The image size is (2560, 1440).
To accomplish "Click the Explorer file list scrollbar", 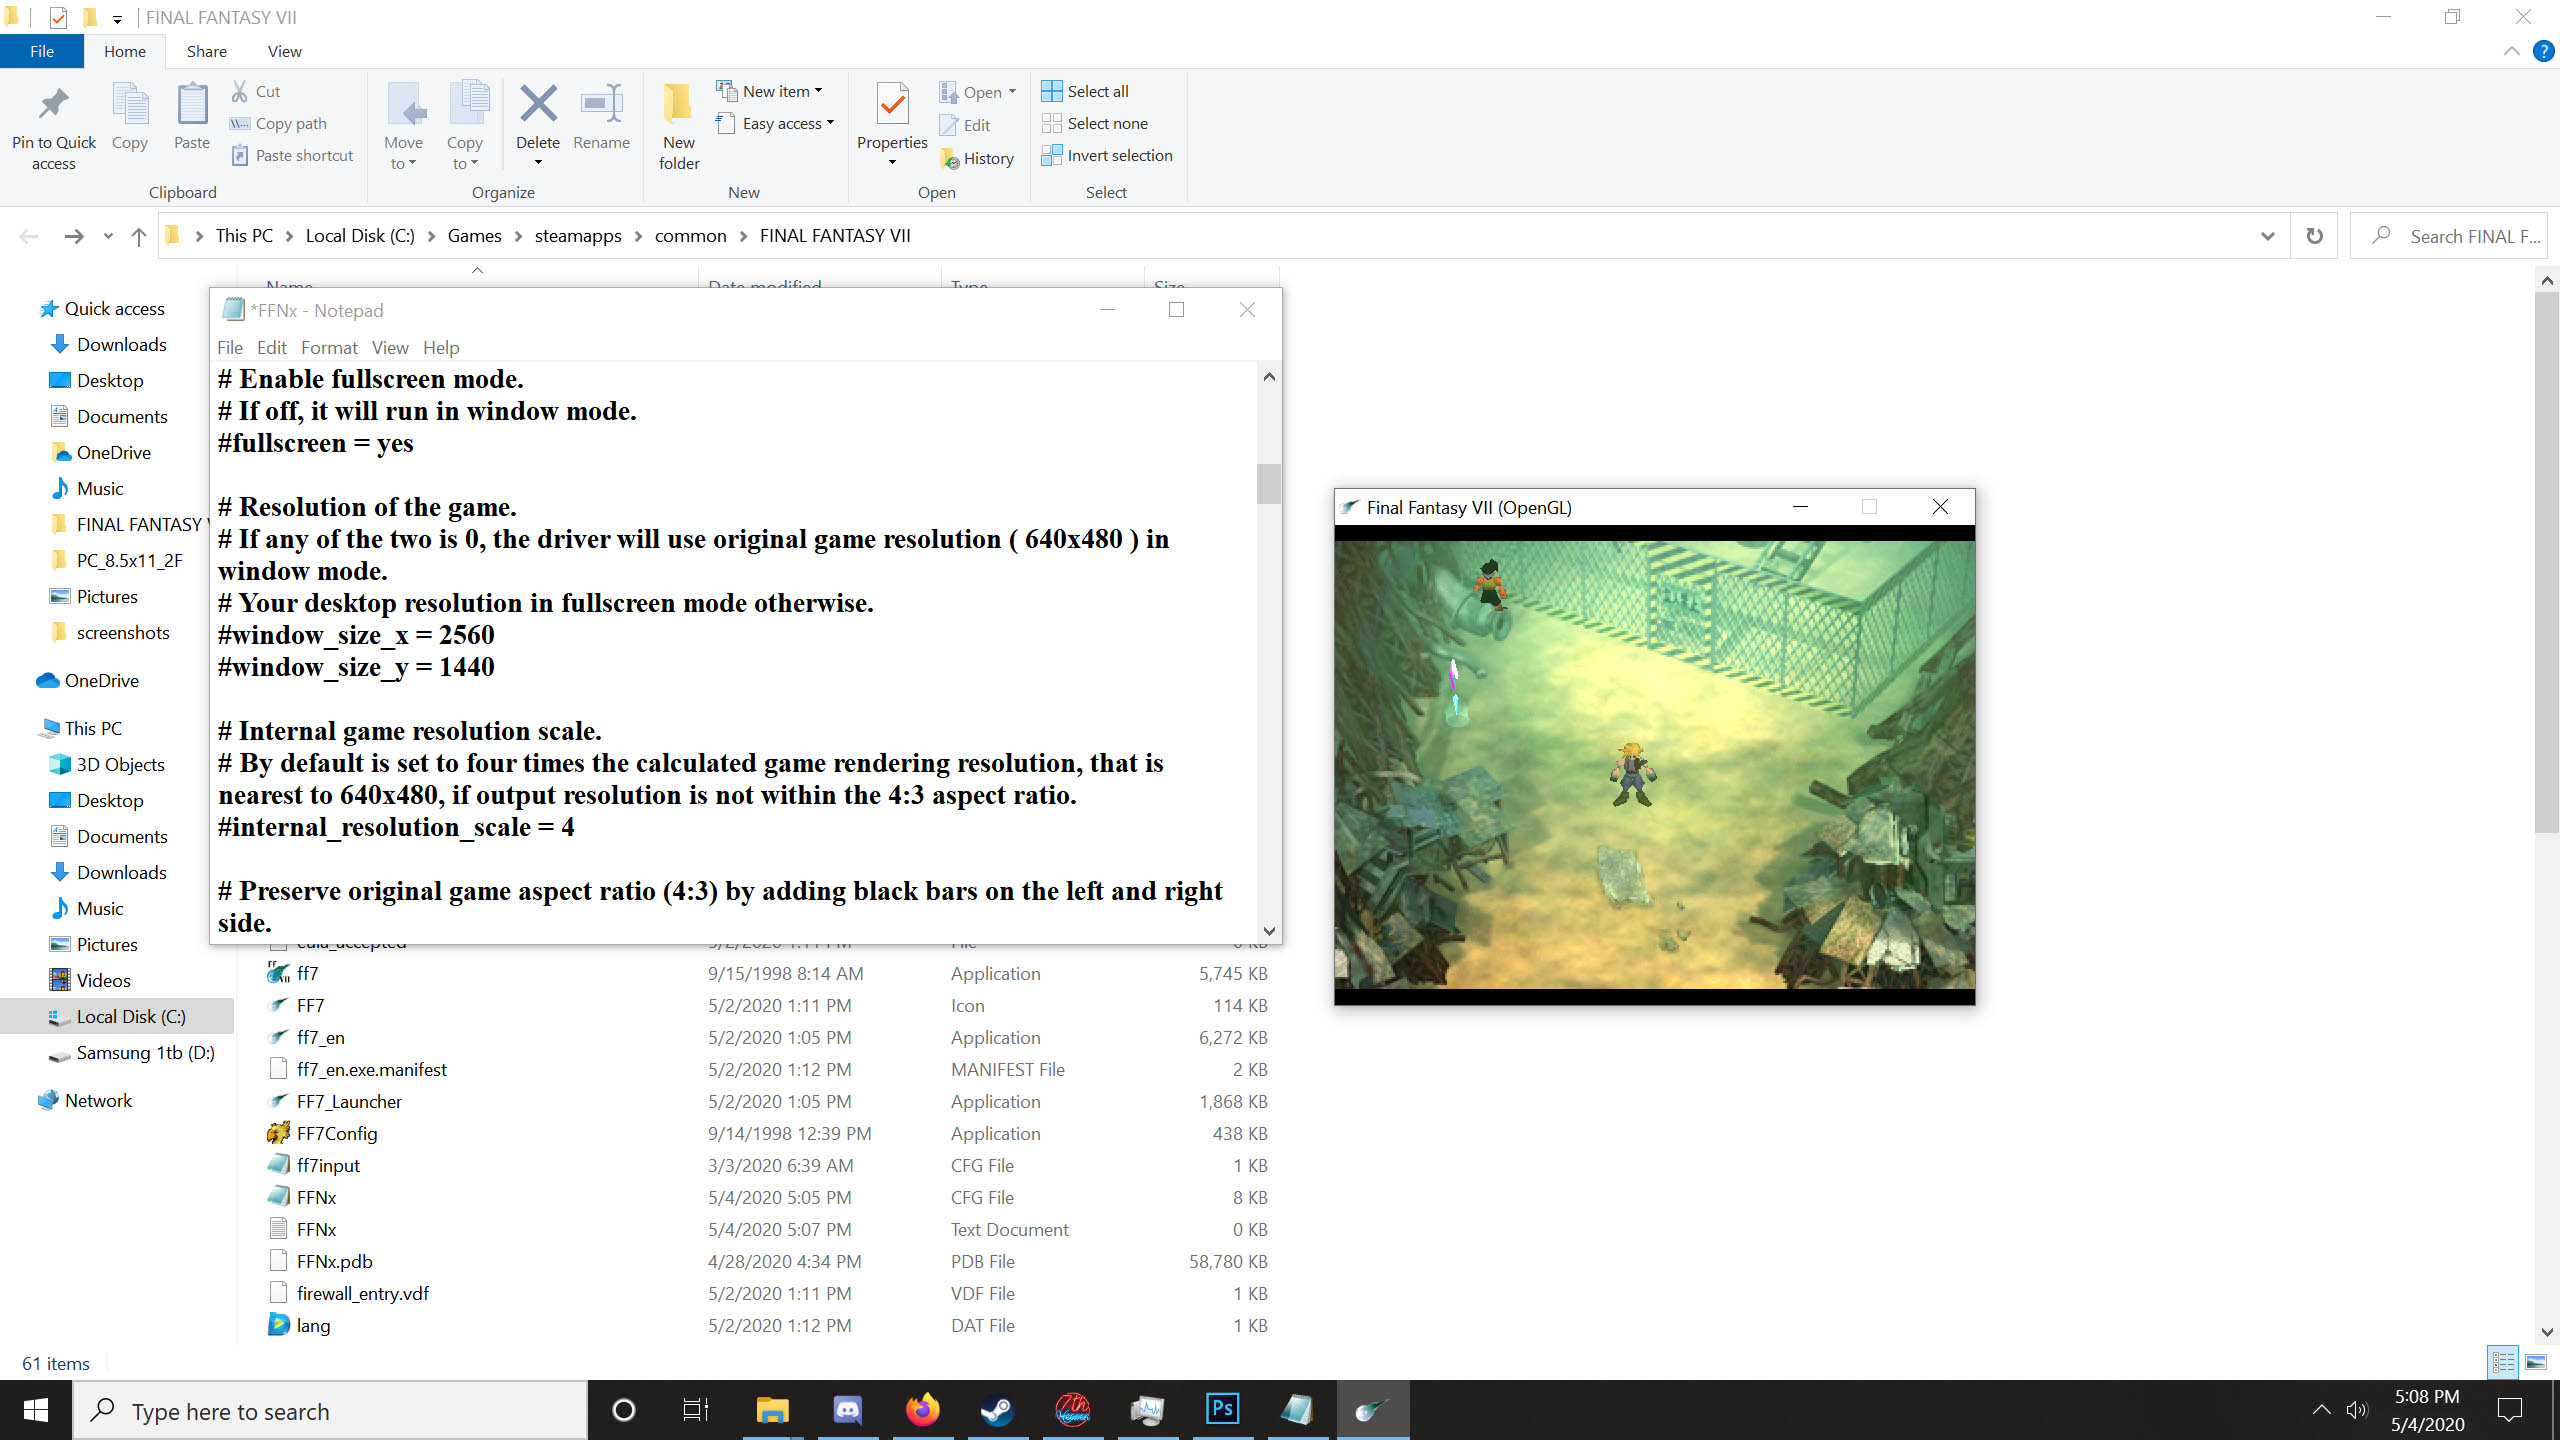I will 2546,561.
